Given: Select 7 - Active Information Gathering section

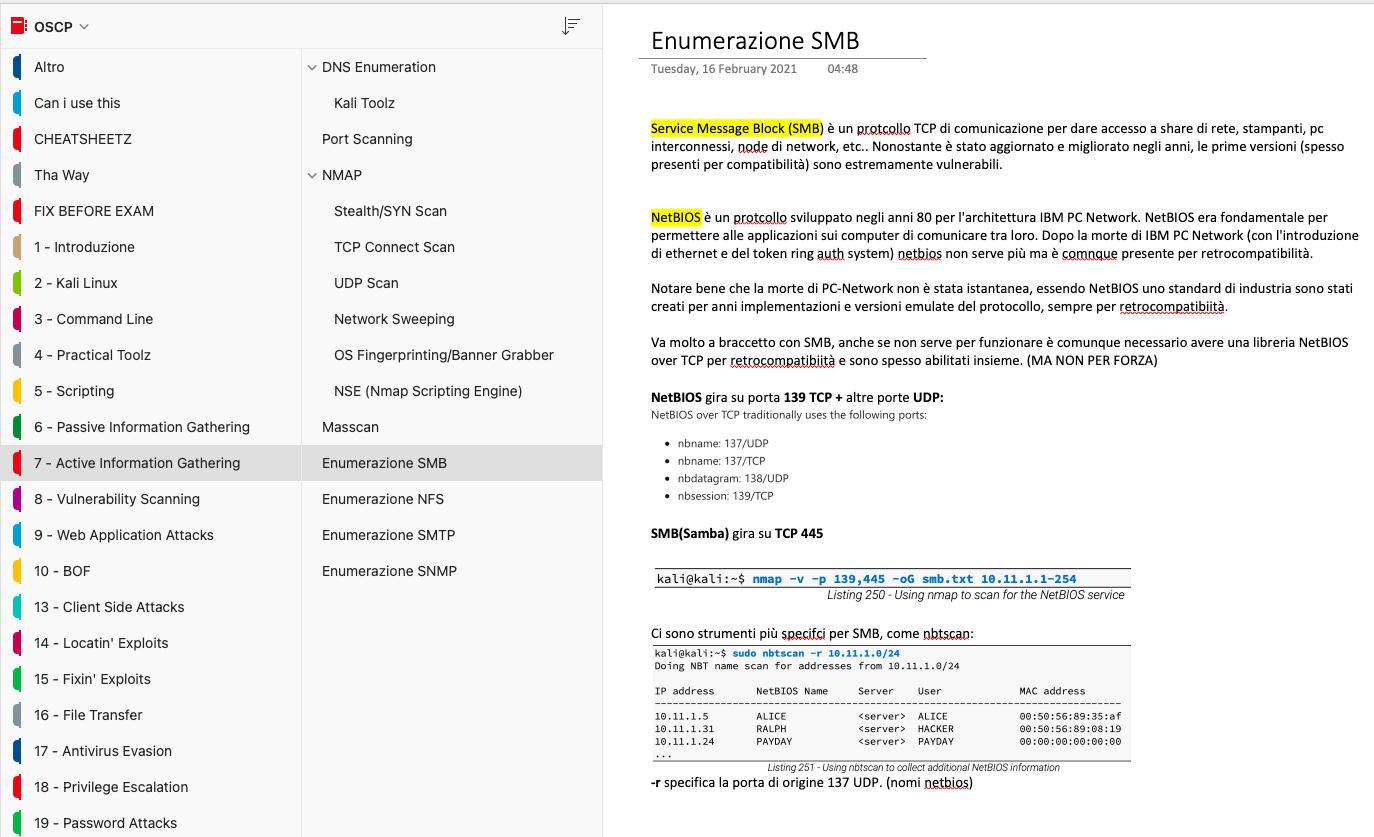Looking at the screenshot, I should 151,463.
